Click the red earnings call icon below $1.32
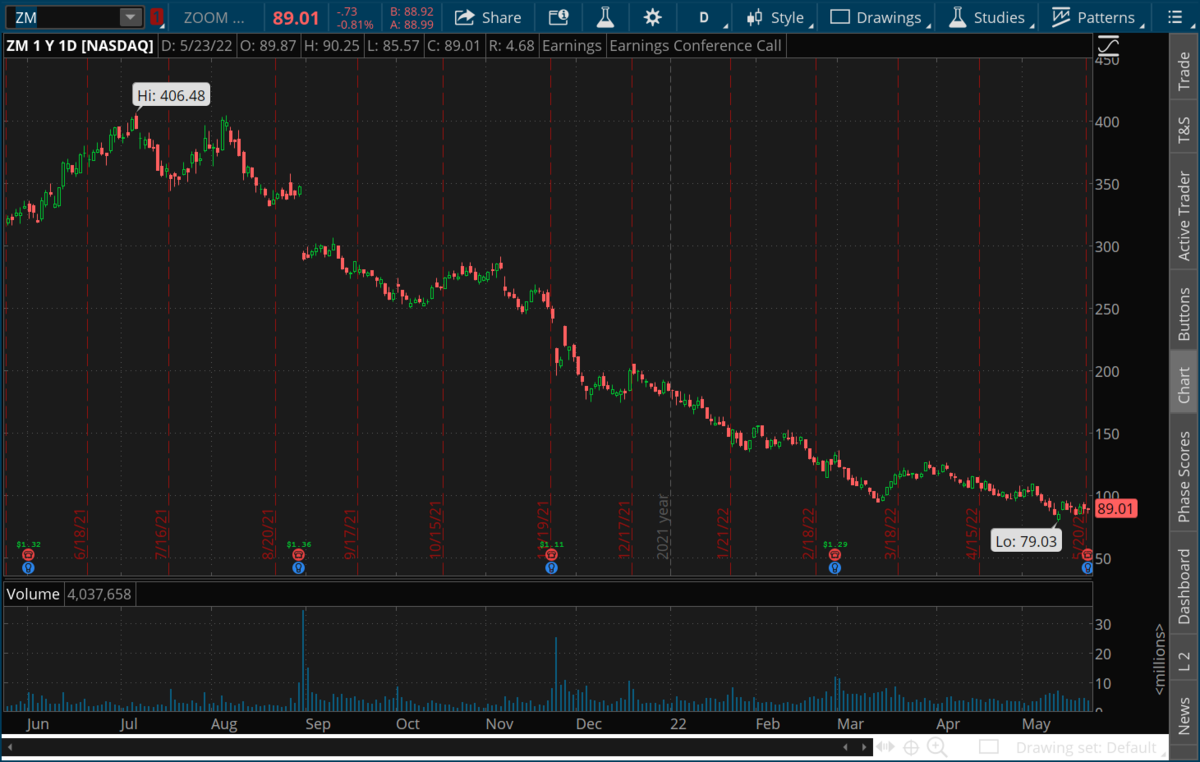Image resolution: width=1200 pixels, height=762 pixels. pos(28,555)
